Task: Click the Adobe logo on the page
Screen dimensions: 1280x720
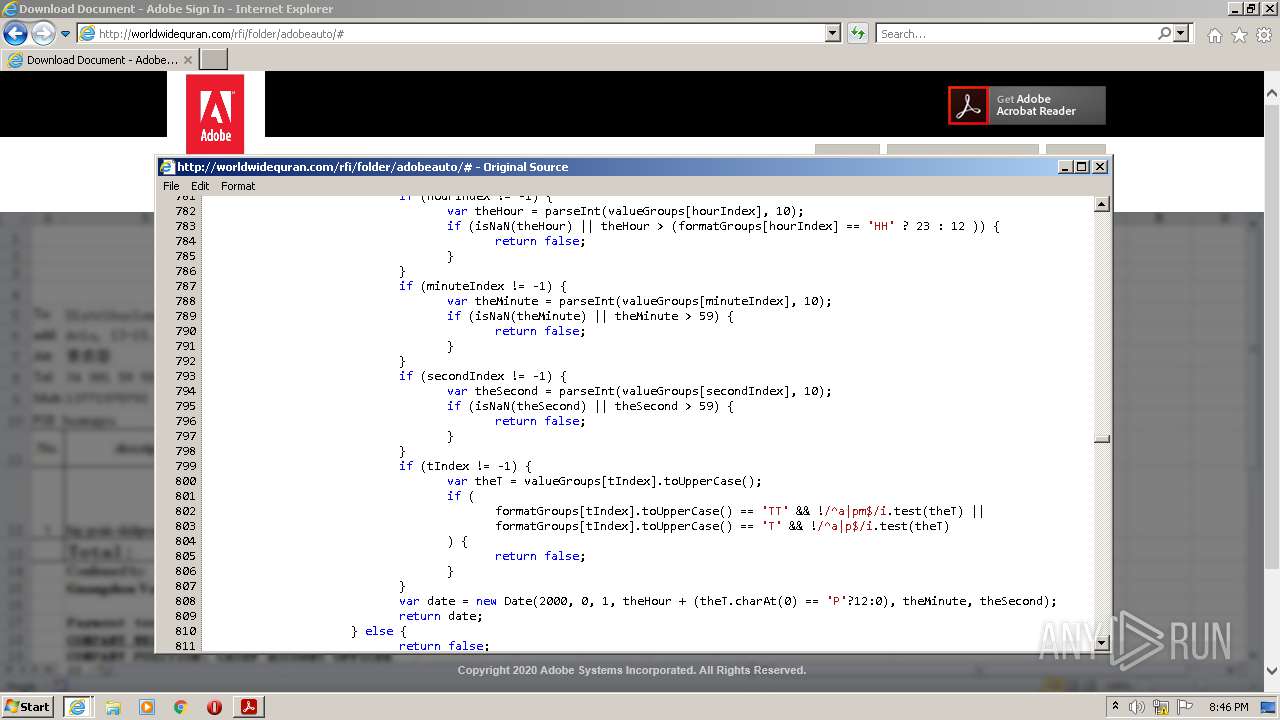Action: point(215,114)
